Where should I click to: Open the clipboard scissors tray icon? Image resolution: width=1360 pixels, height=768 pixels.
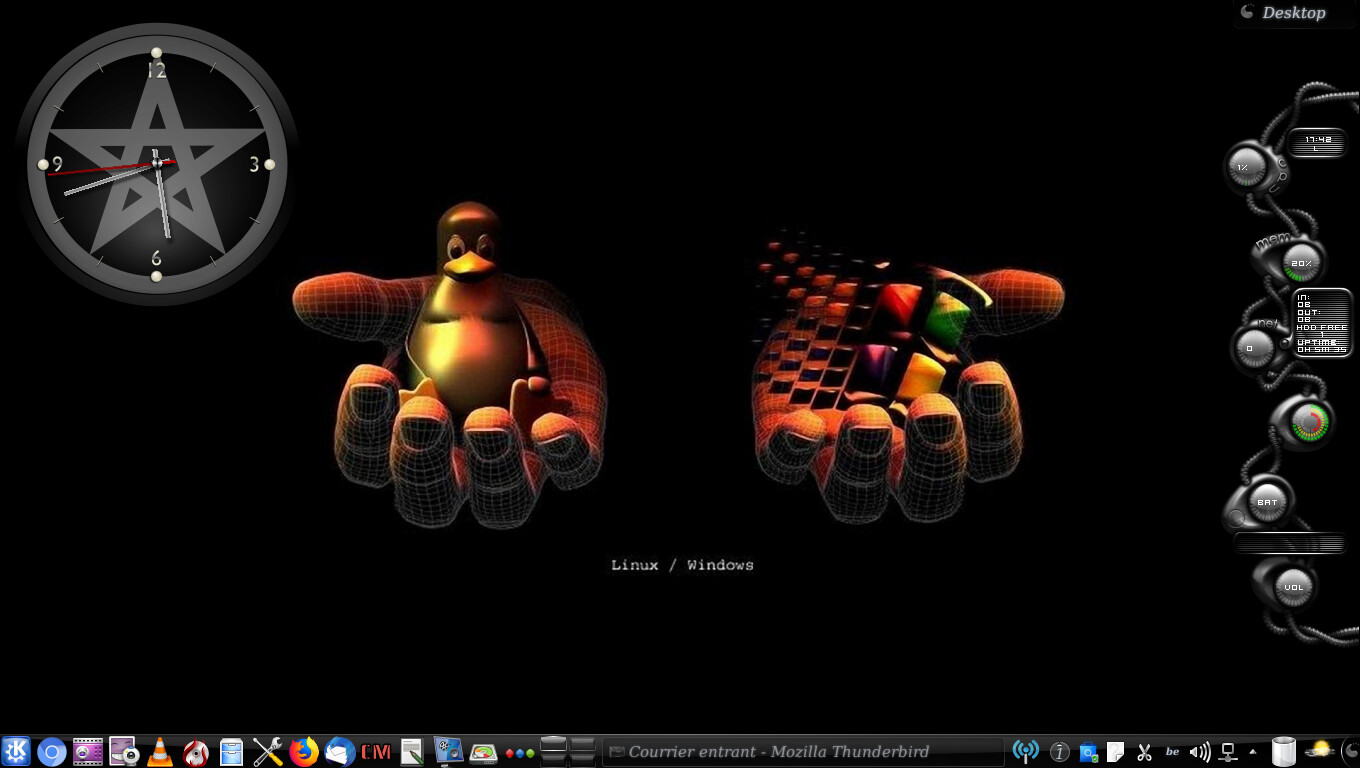(x=1145, y=751)
